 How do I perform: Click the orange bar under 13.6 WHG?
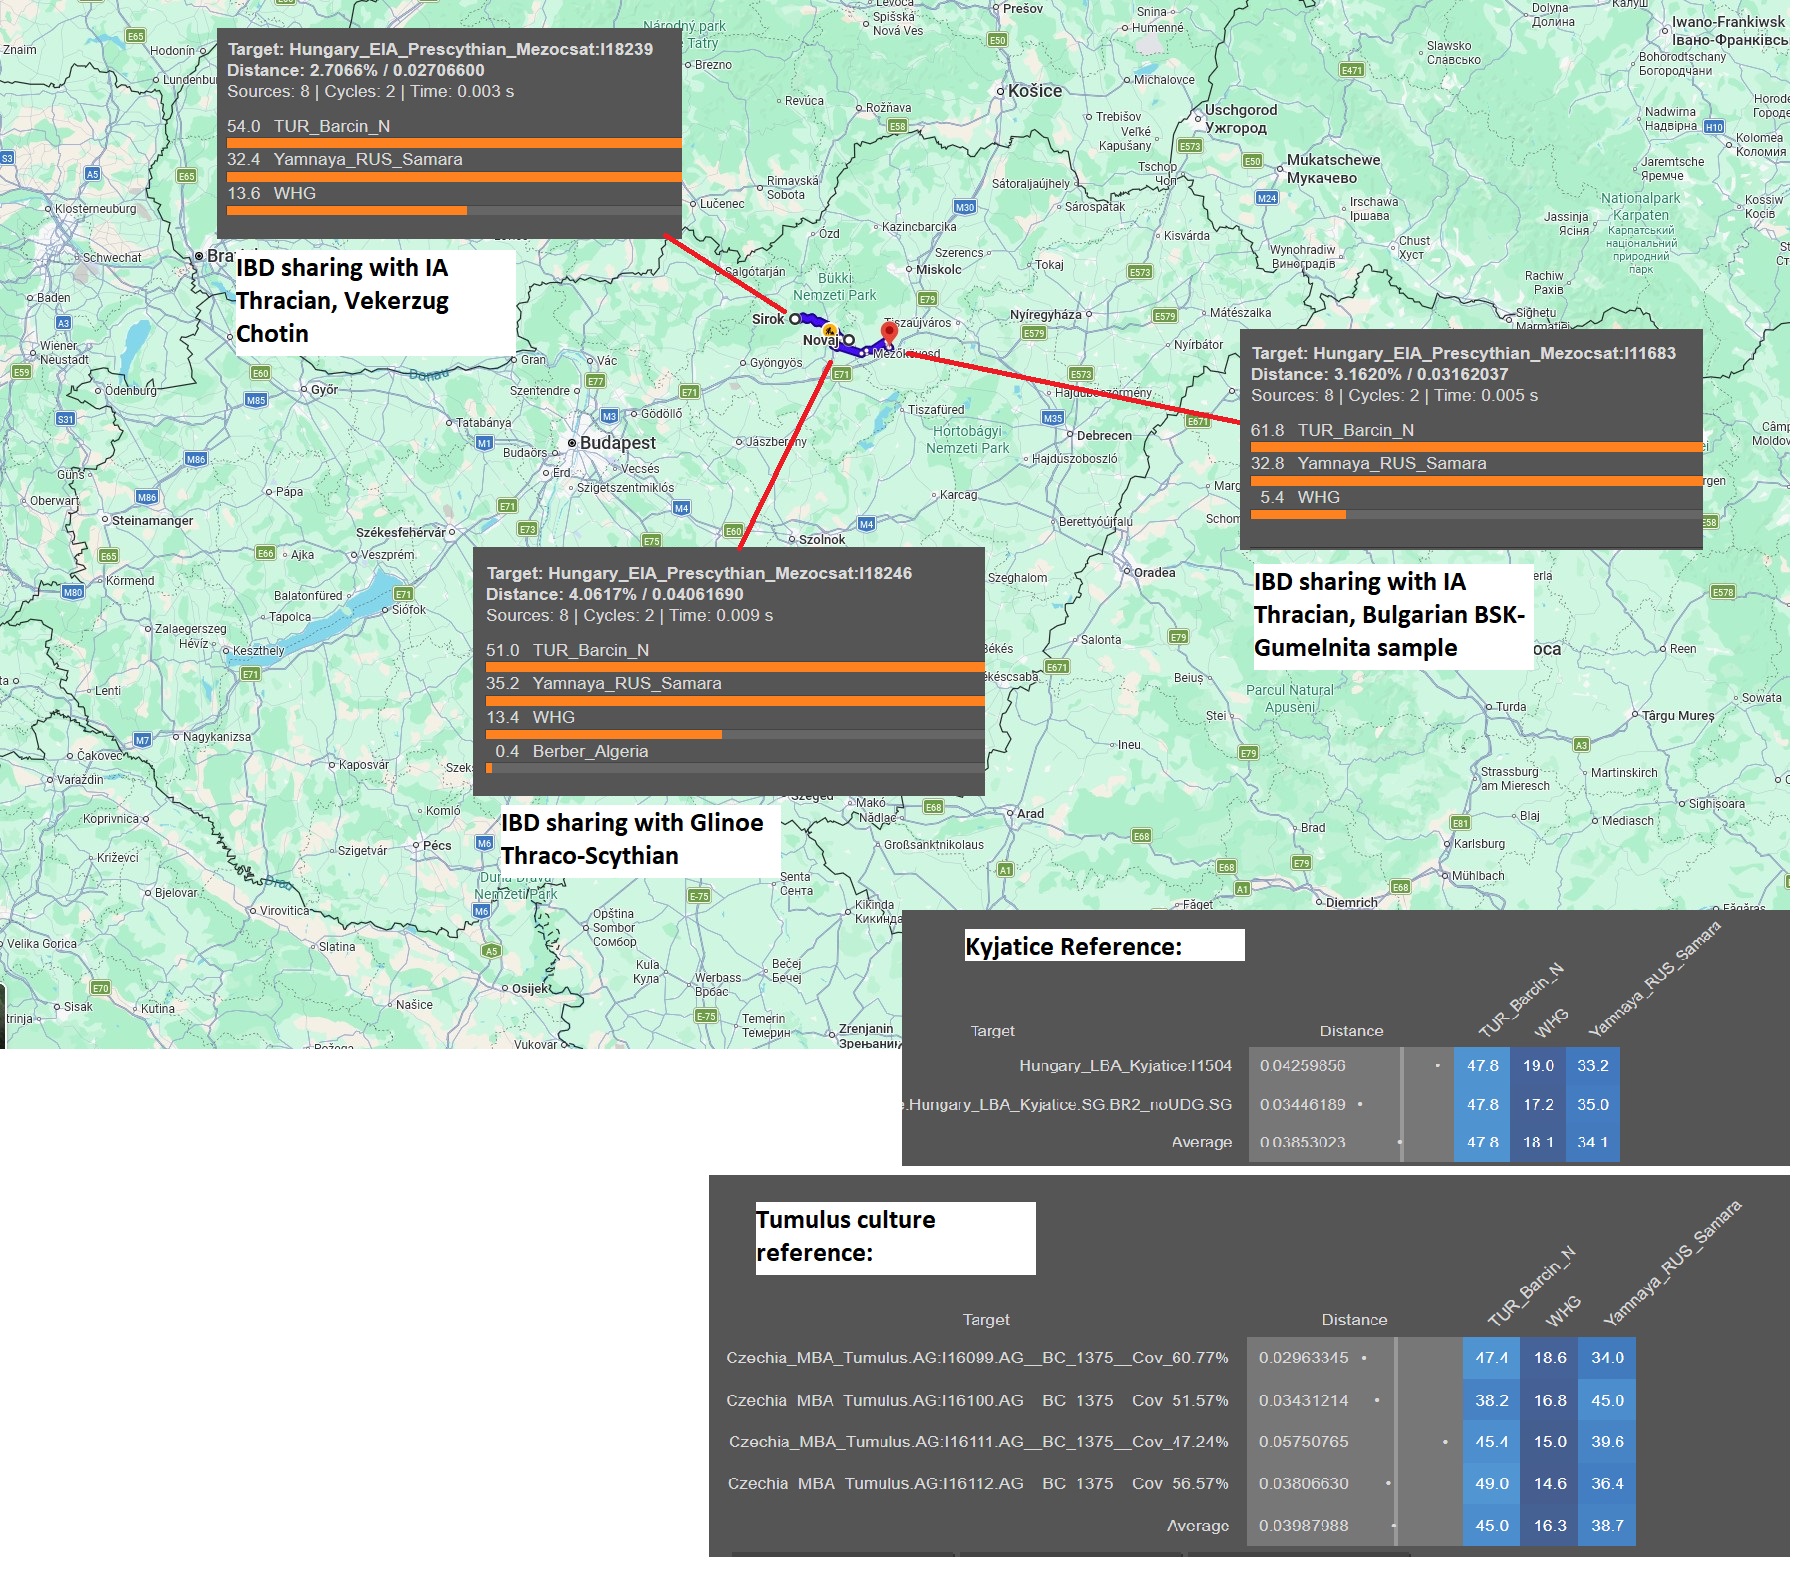(x=346, y=211)
